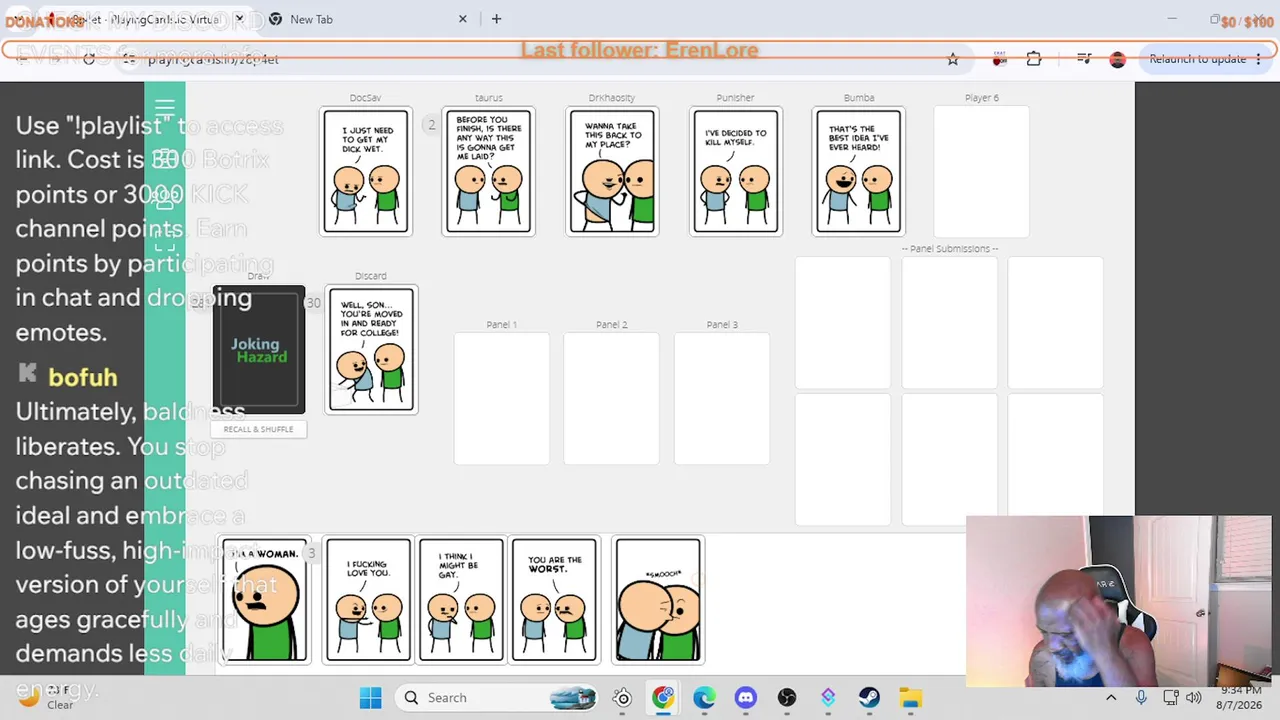Image resolution: width=1280 pixels, height=720 pixels.
Task: Open File Explorer from the taskbar
Action: [x=910, y=698]
